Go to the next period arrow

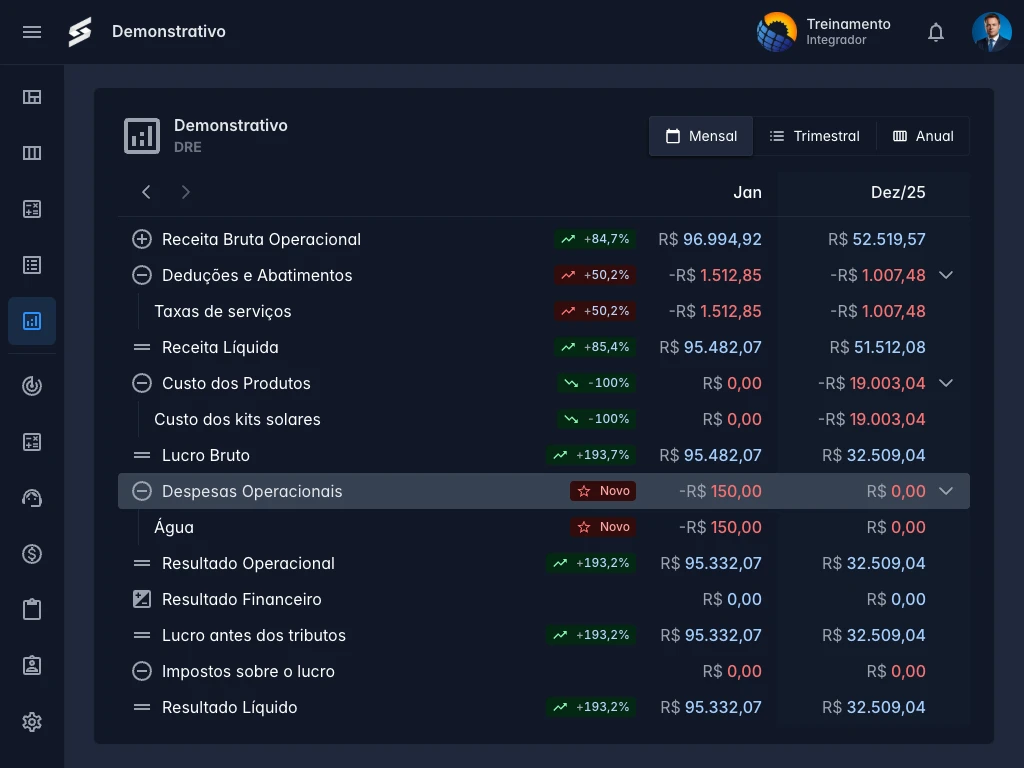point(185,192)
